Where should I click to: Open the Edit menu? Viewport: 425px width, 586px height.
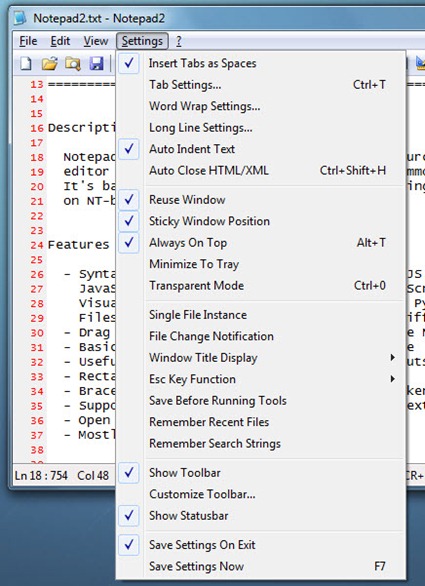coord(60,41)
